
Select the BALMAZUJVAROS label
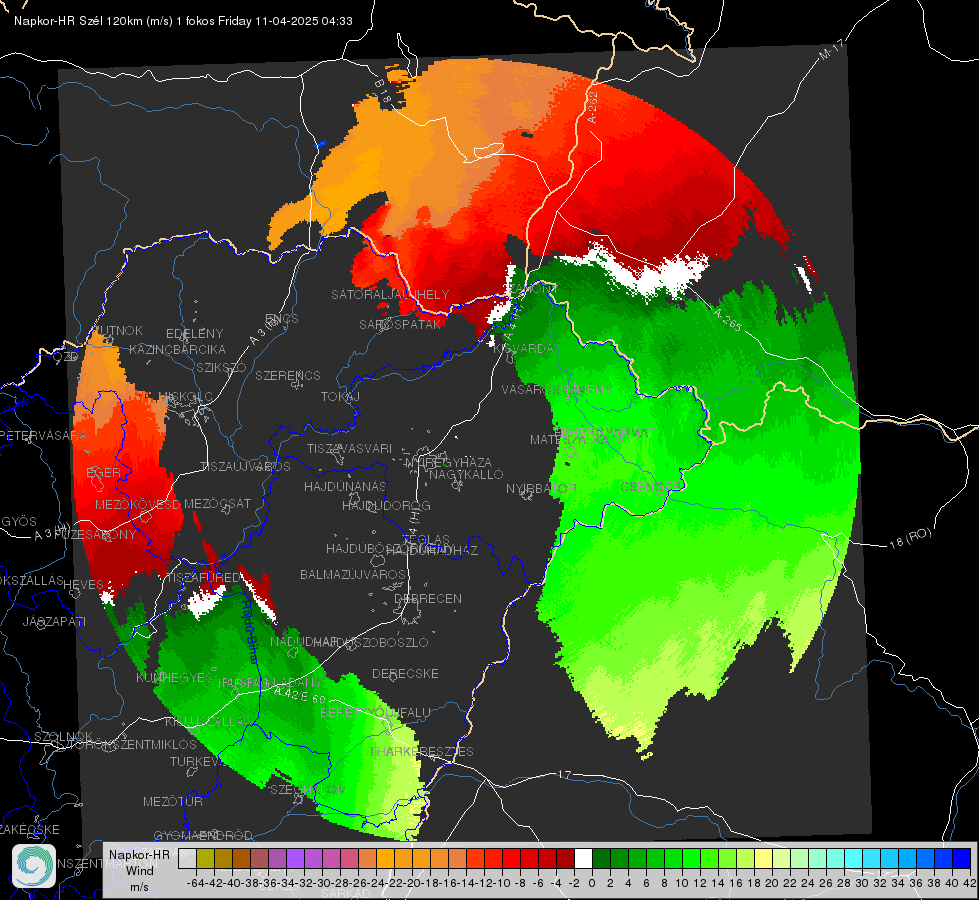(x=353, y=574)
